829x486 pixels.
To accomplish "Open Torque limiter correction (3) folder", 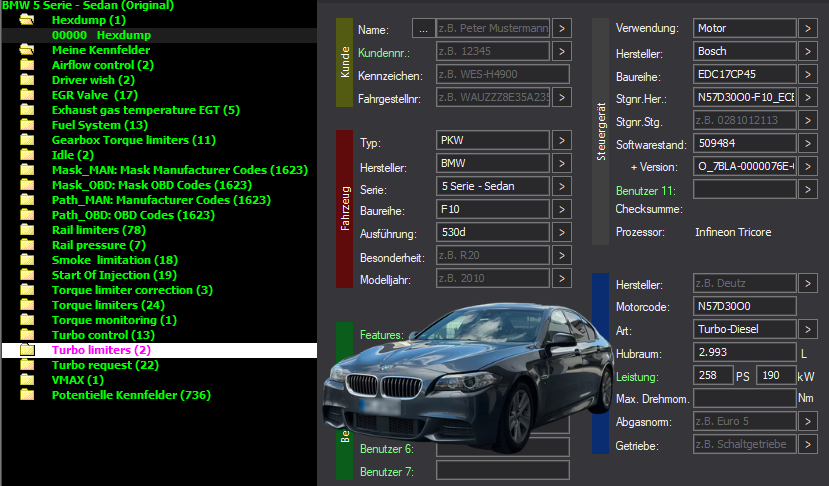I will [x=132, y=290].
